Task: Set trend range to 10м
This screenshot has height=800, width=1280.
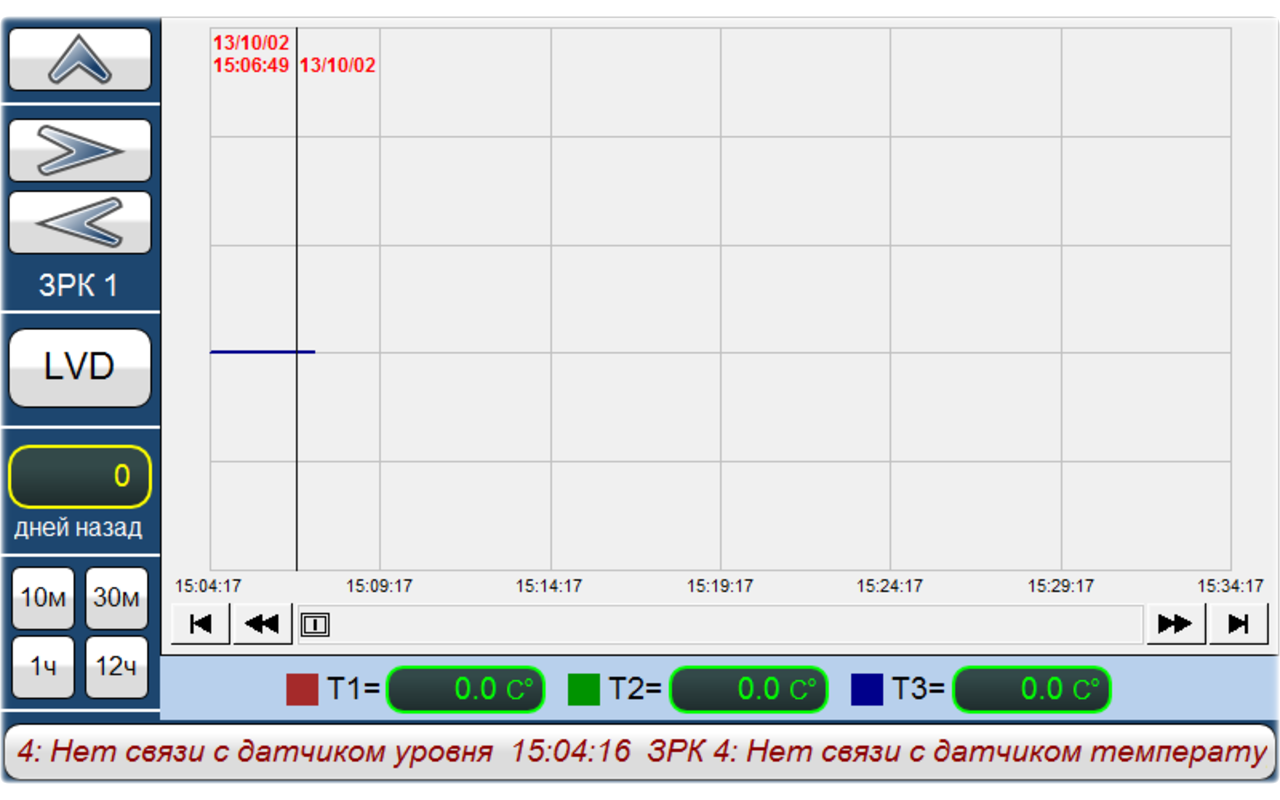Action: (x=43, y=598)
